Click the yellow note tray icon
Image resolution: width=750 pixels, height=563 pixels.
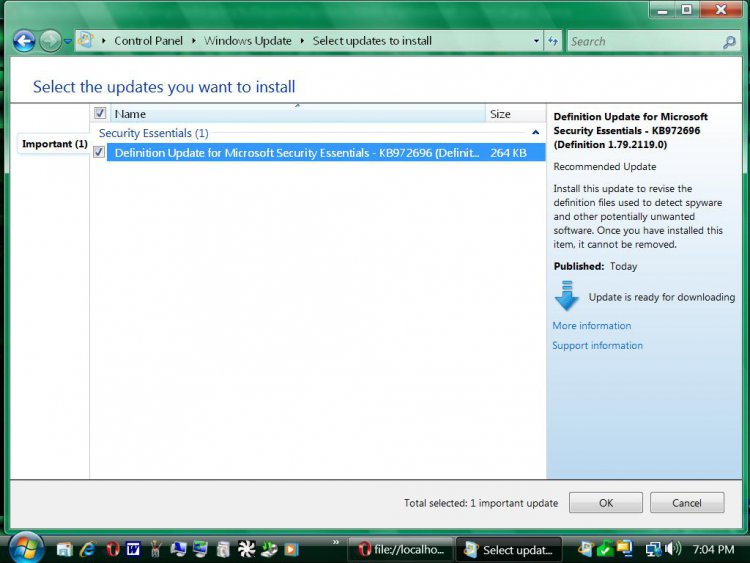pyautogui.click(x=625, y=548)
